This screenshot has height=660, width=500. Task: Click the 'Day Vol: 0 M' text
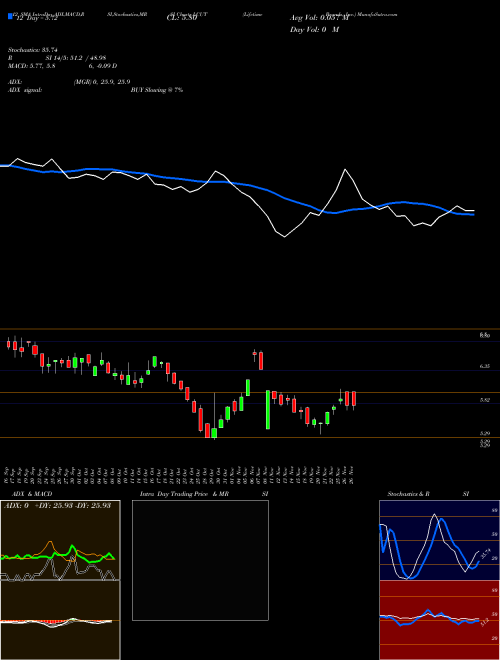point(314,30)
